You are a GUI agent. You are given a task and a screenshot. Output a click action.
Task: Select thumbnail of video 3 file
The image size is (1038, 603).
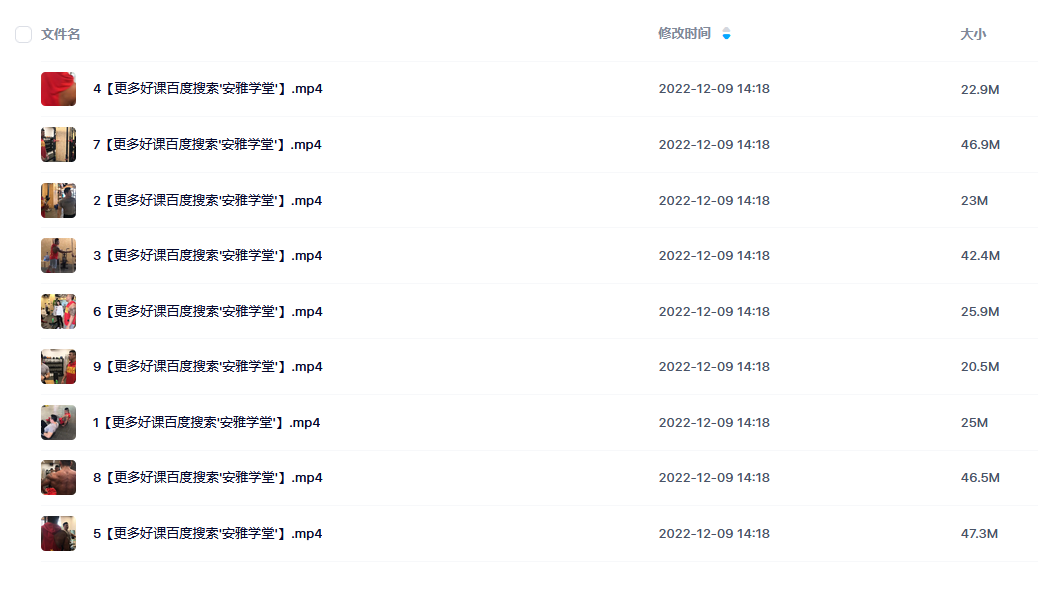(58, 256)
